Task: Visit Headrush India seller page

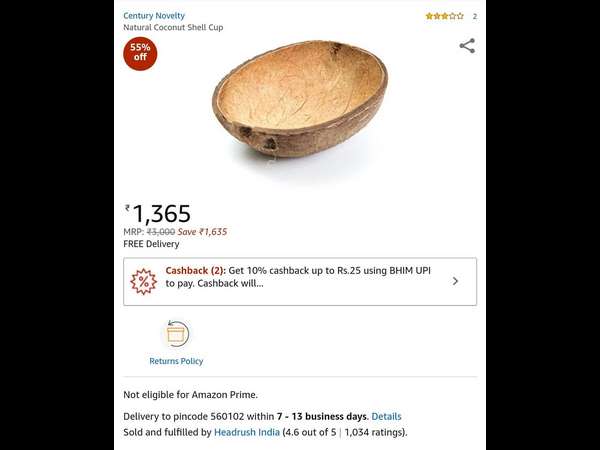Action: tap(247, 432)
